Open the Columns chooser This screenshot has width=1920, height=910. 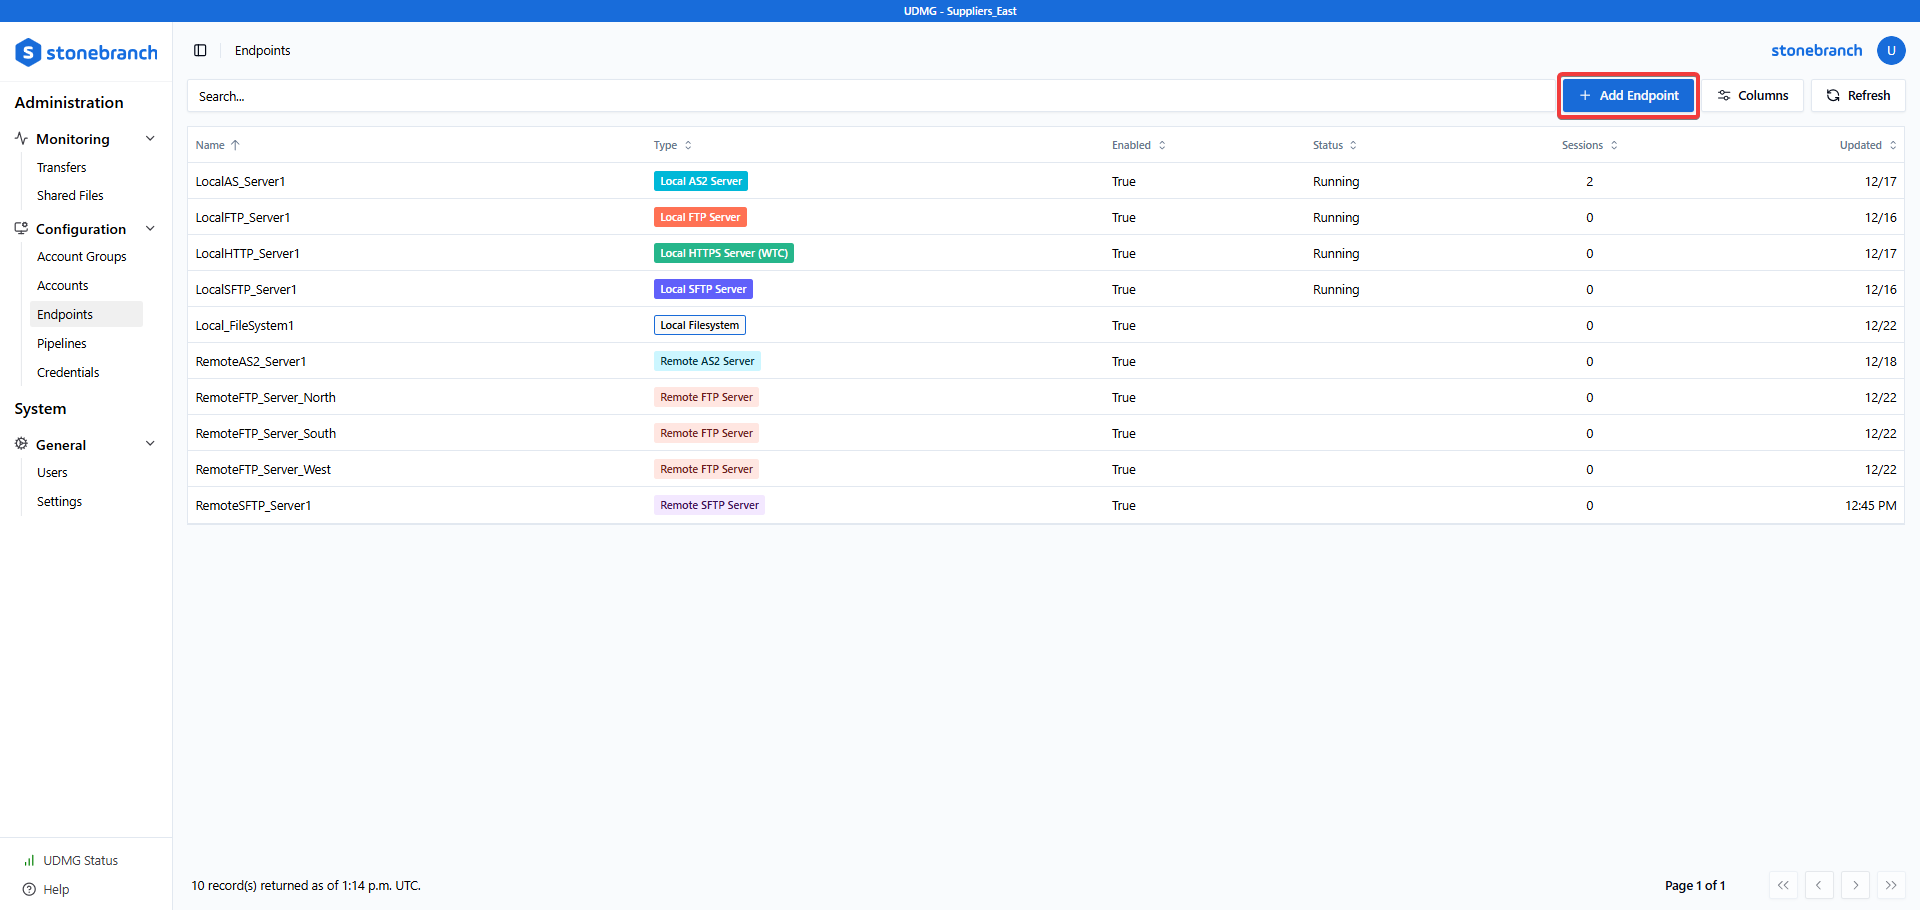[1753, 96]
